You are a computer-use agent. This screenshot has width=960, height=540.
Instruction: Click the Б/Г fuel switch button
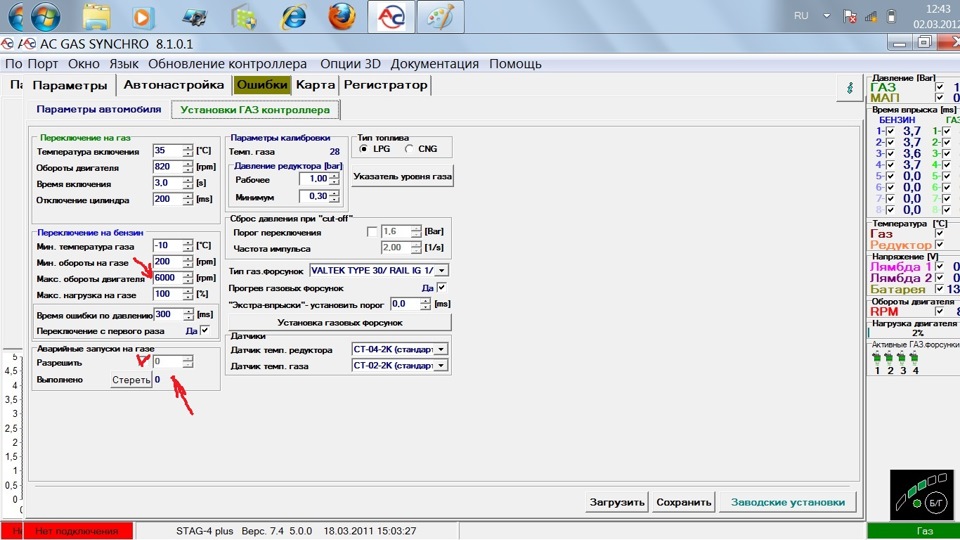[936, 503]
